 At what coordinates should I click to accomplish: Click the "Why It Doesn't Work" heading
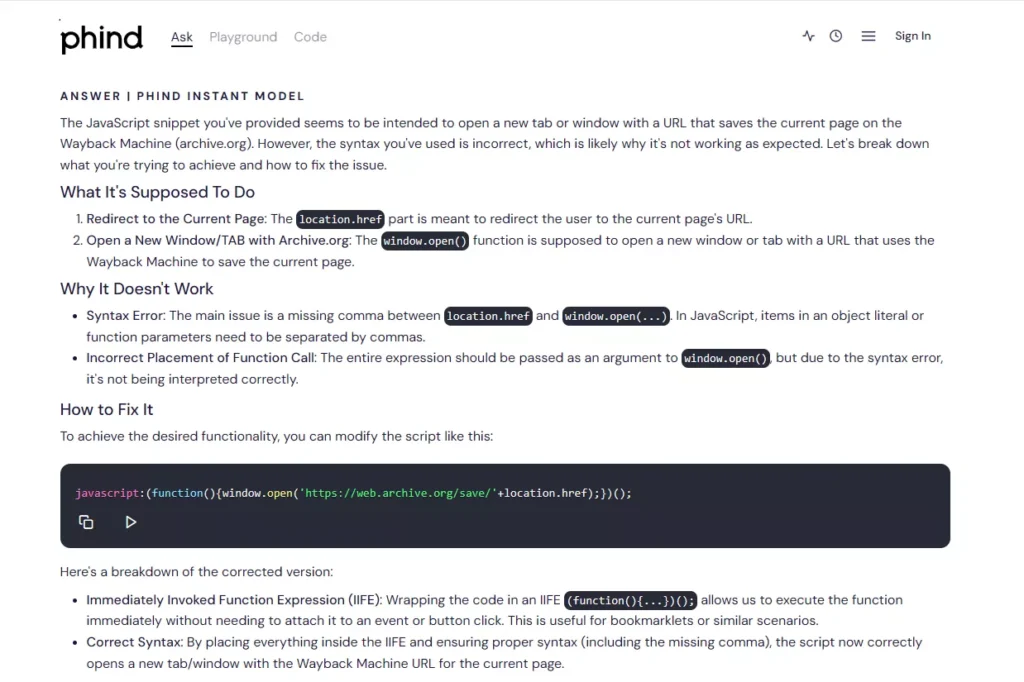(x=137, y=288)
